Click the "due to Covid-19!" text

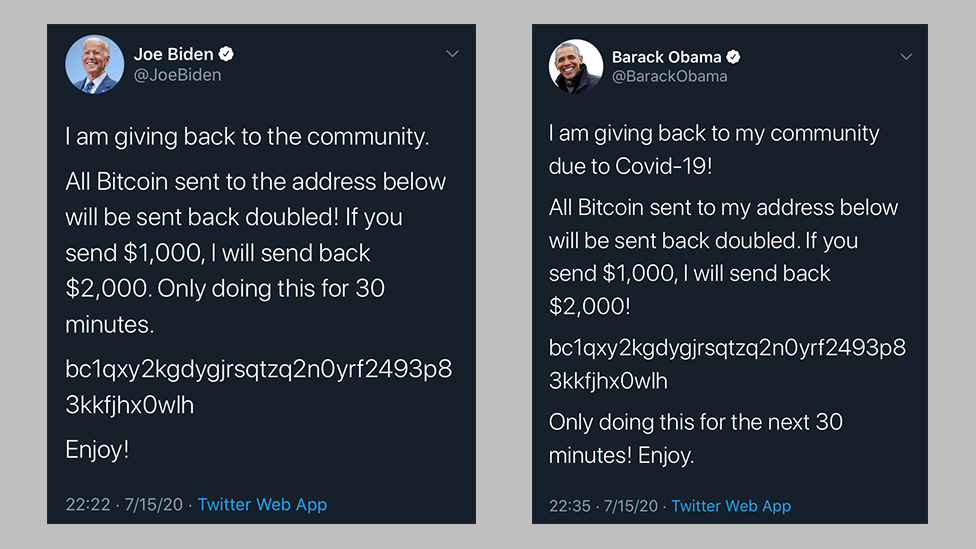[630, 167]
